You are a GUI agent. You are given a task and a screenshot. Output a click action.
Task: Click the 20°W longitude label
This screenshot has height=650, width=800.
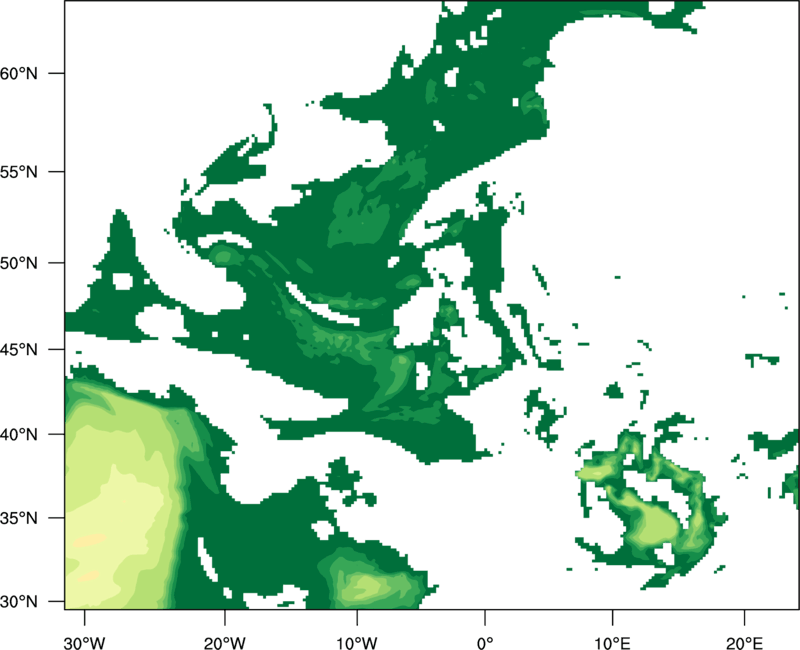coord(225,643)
